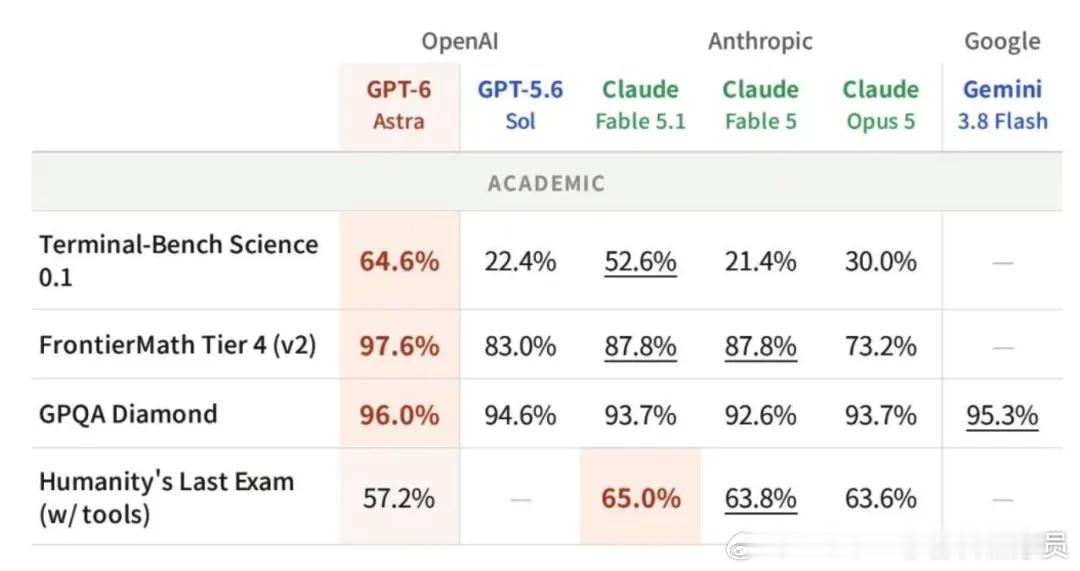Image resolution: width=1080 pixels, height=571 pixels.
Task: Select the GPT-5.6 Sol column header
Action: point(520,105)
